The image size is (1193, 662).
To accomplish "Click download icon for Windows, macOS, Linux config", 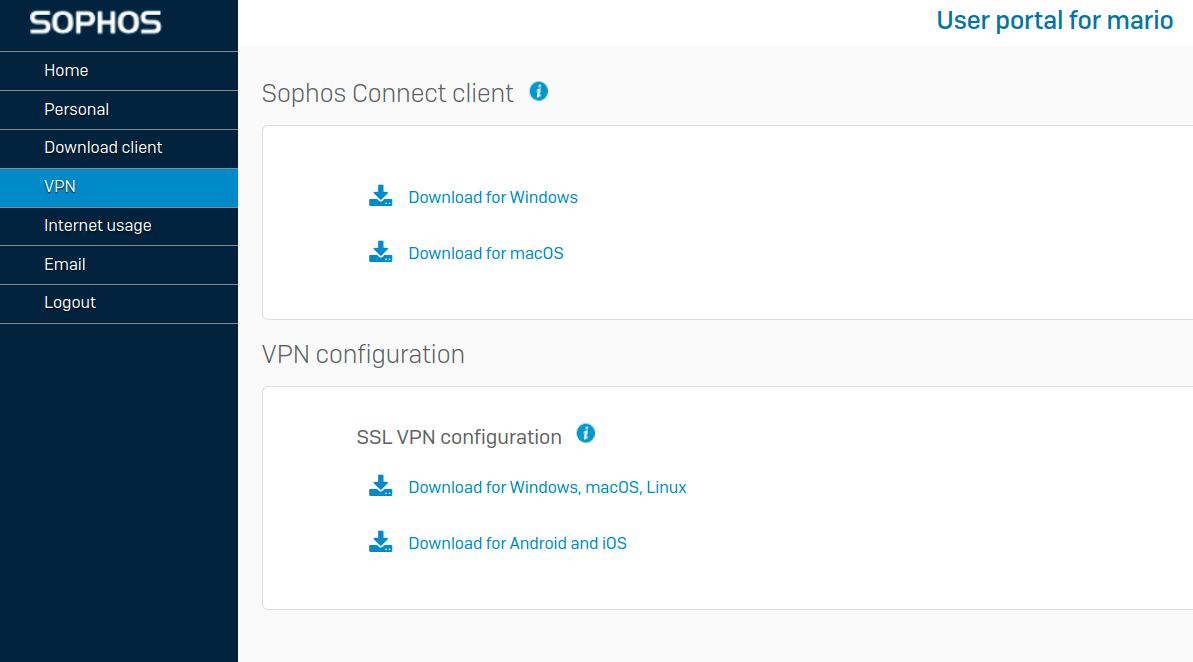I will point(380,486).
